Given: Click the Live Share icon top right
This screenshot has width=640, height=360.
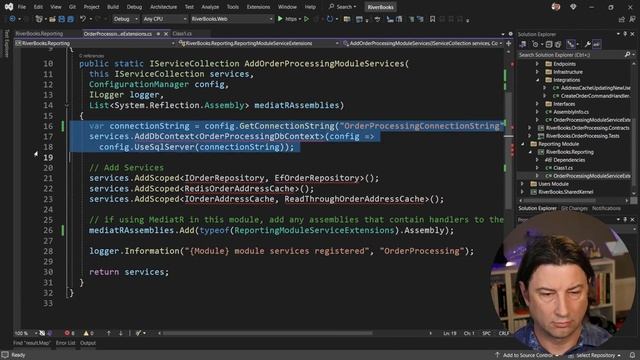Looking at the screenshot, I should point(622,19).
